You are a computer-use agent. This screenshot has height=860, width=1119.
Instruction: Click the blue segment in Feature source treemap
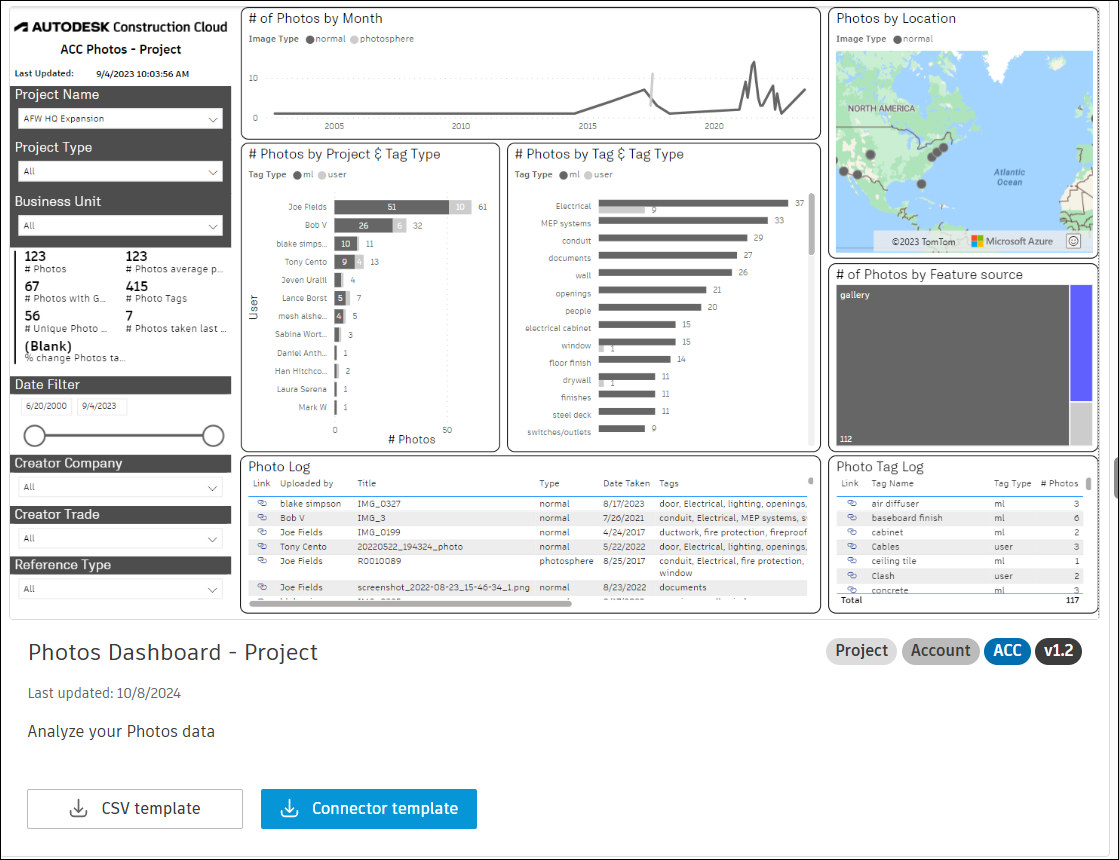click(x=1081, y=343)
